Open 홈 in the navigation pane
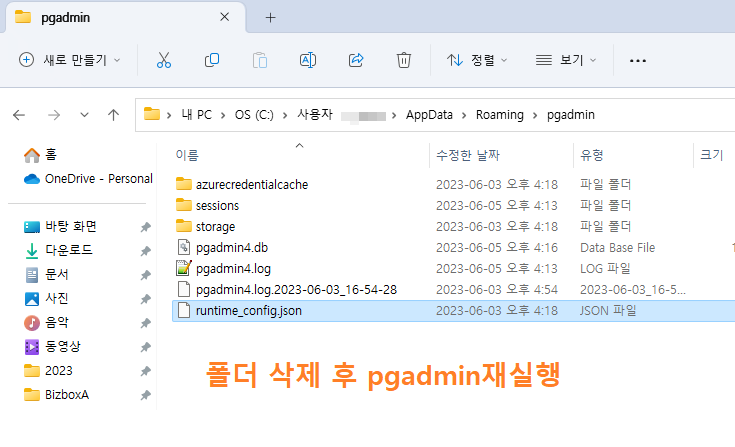 coord(41,155)
